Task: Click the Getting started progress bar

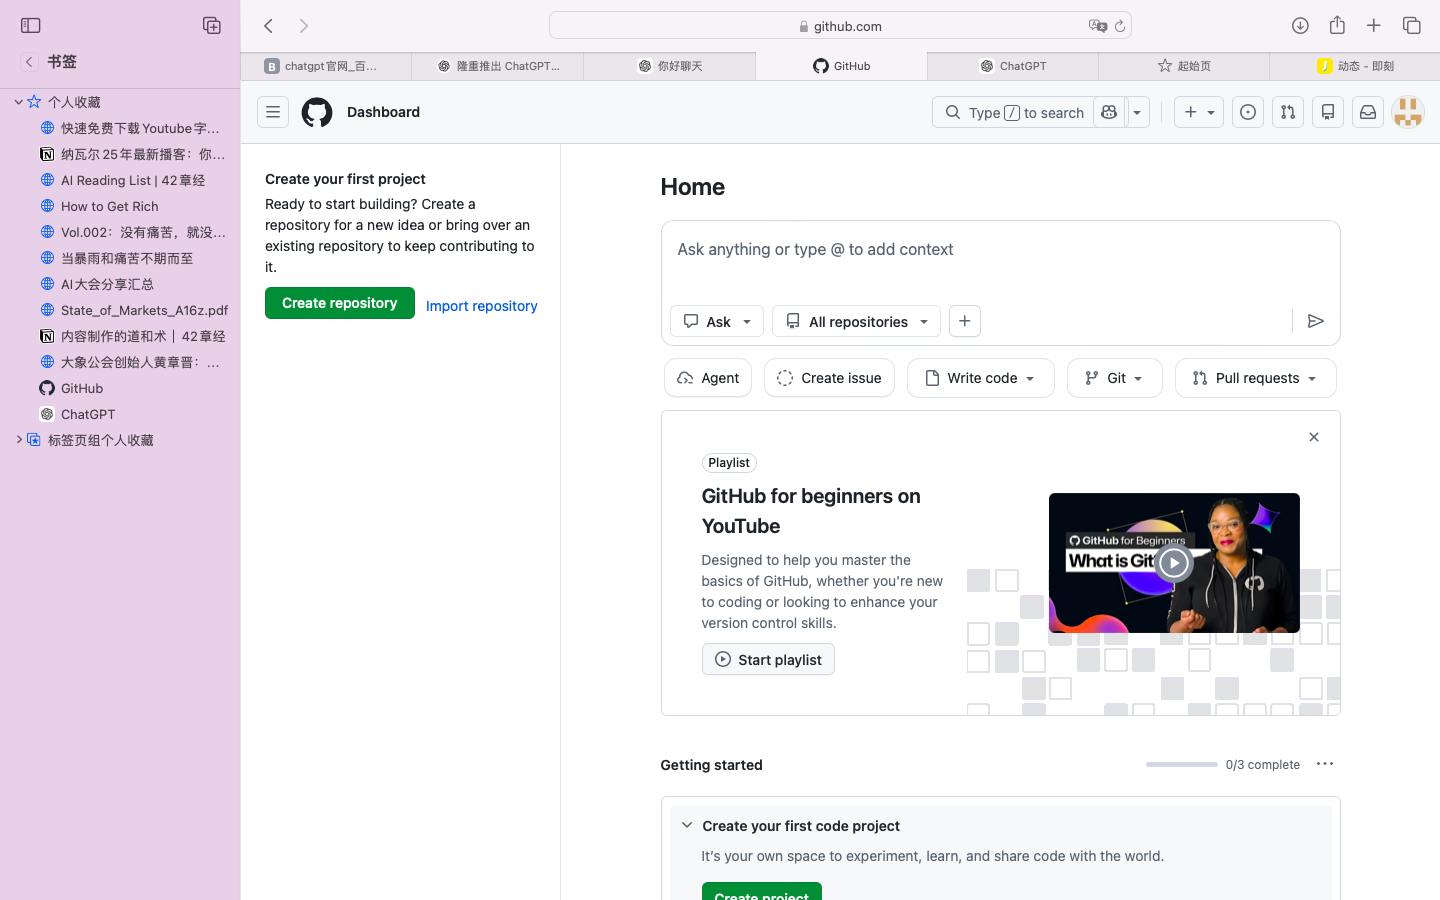Action: (x=1182, y=764)
